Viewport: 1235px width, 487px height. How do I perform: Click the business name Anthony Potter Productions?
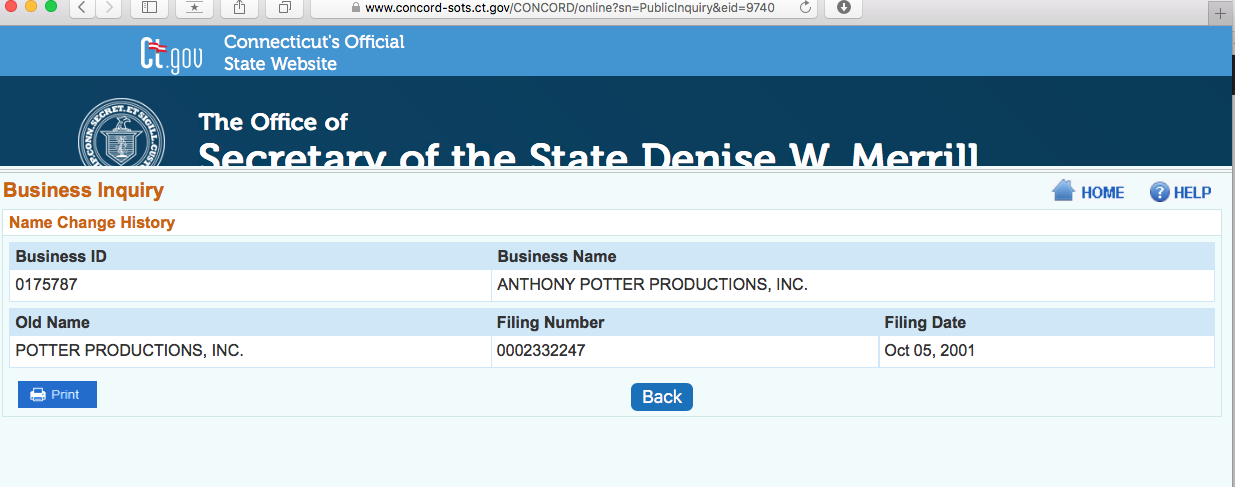652,285
